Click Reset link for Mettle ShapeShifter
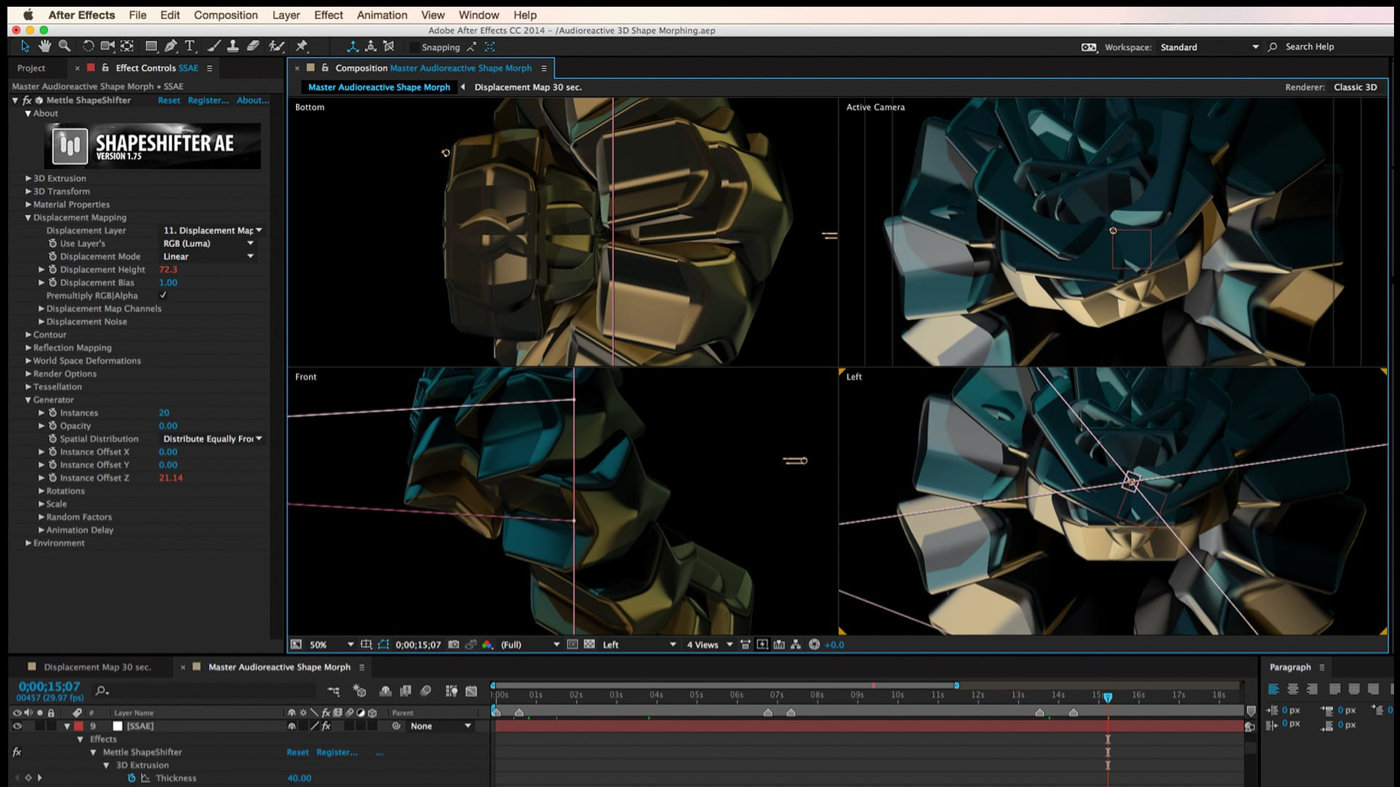Viewport: 1400px width, 787px height. tap(169, 100)
